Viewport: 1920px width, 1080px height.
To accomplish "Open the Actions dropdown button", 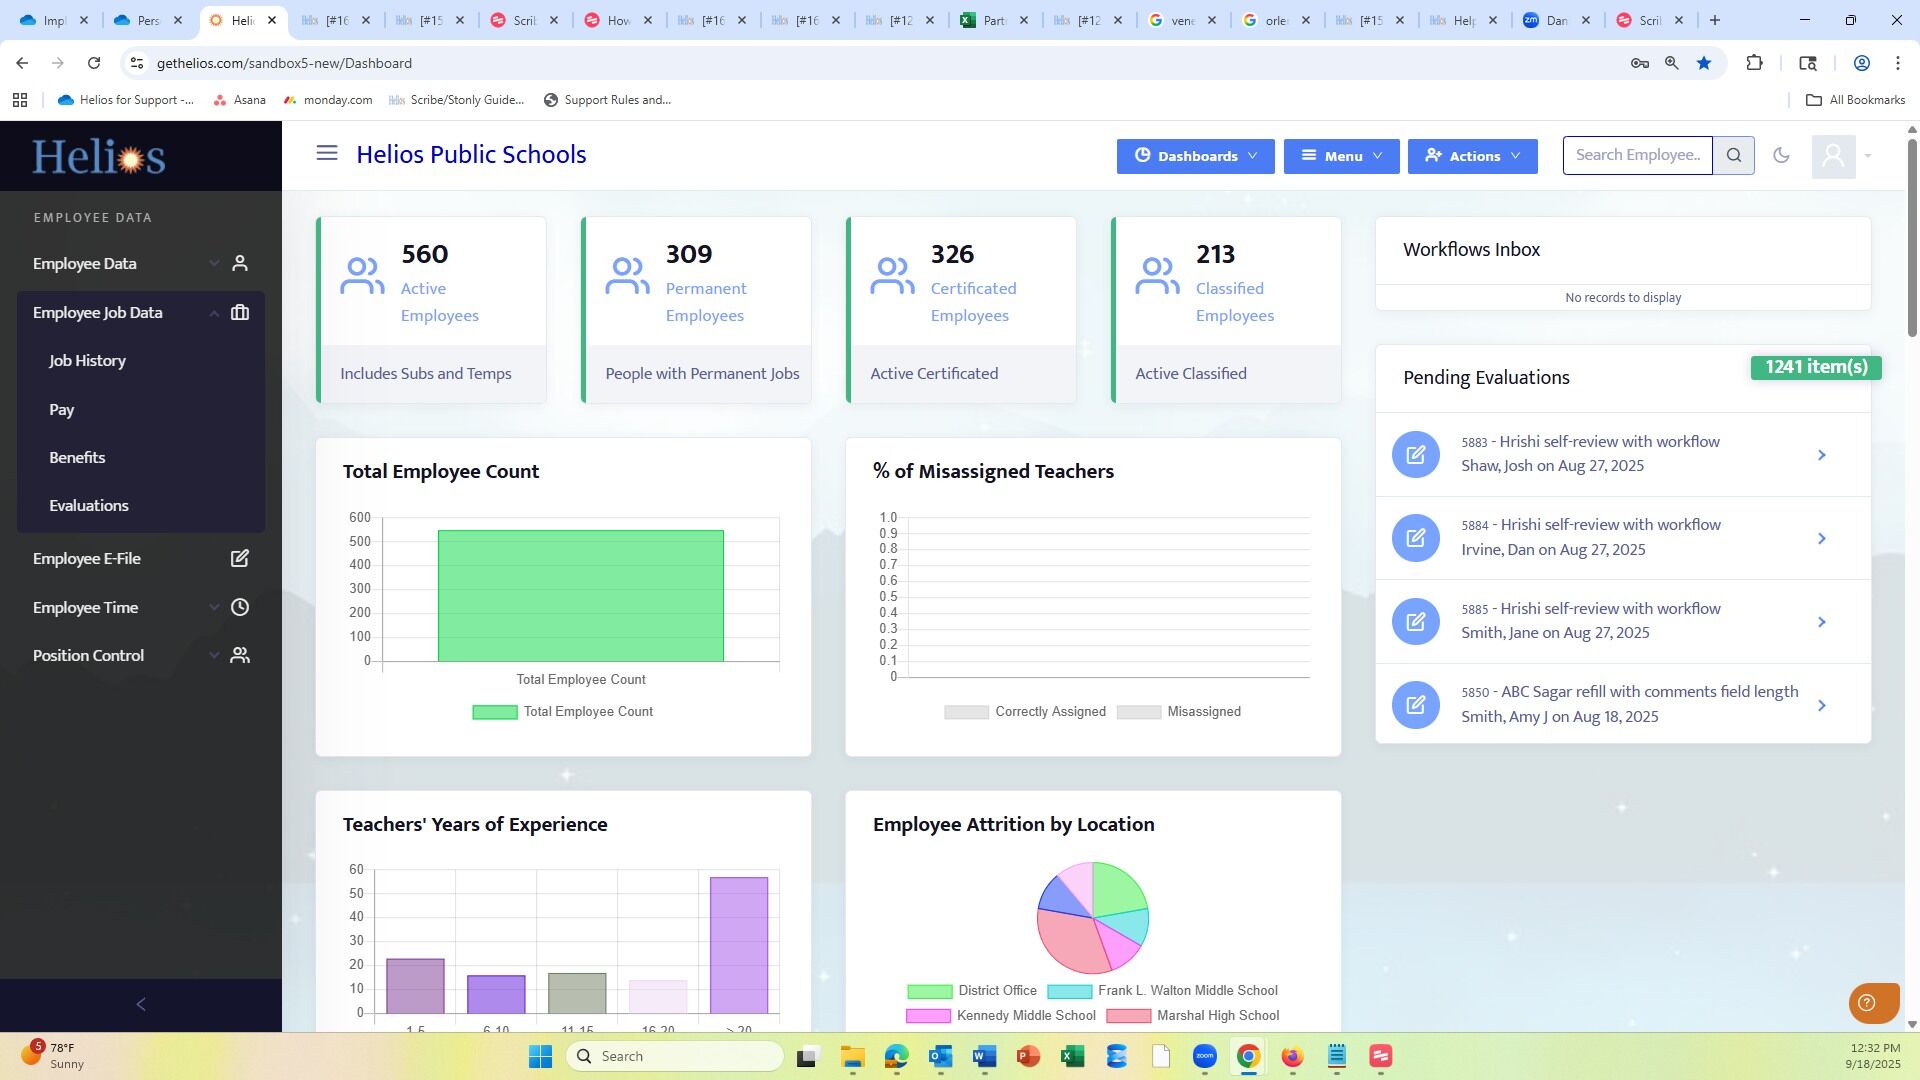I will point(1472,156).
